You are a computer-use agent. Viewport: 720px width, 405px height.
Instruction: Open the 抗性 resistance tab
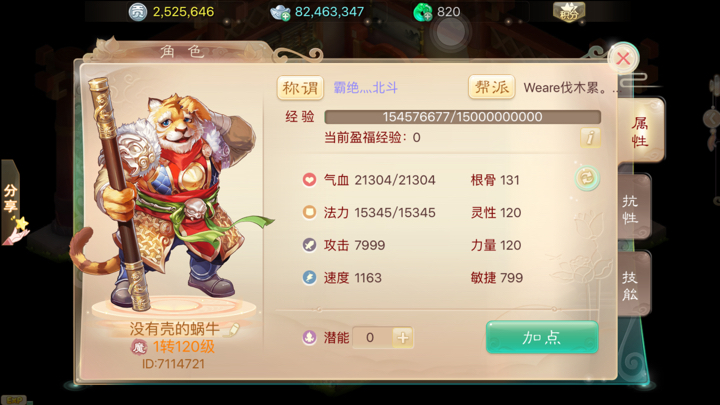633,208
